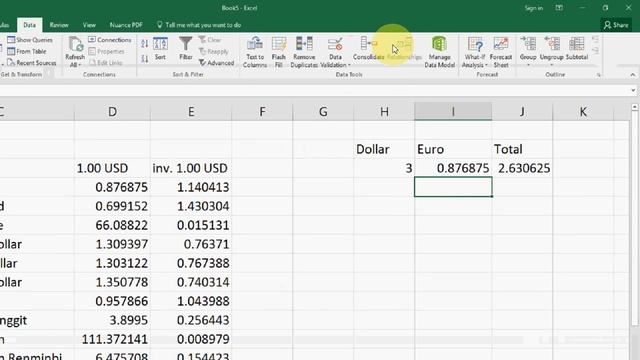Select cell with 1.140413

coord(191,187)
